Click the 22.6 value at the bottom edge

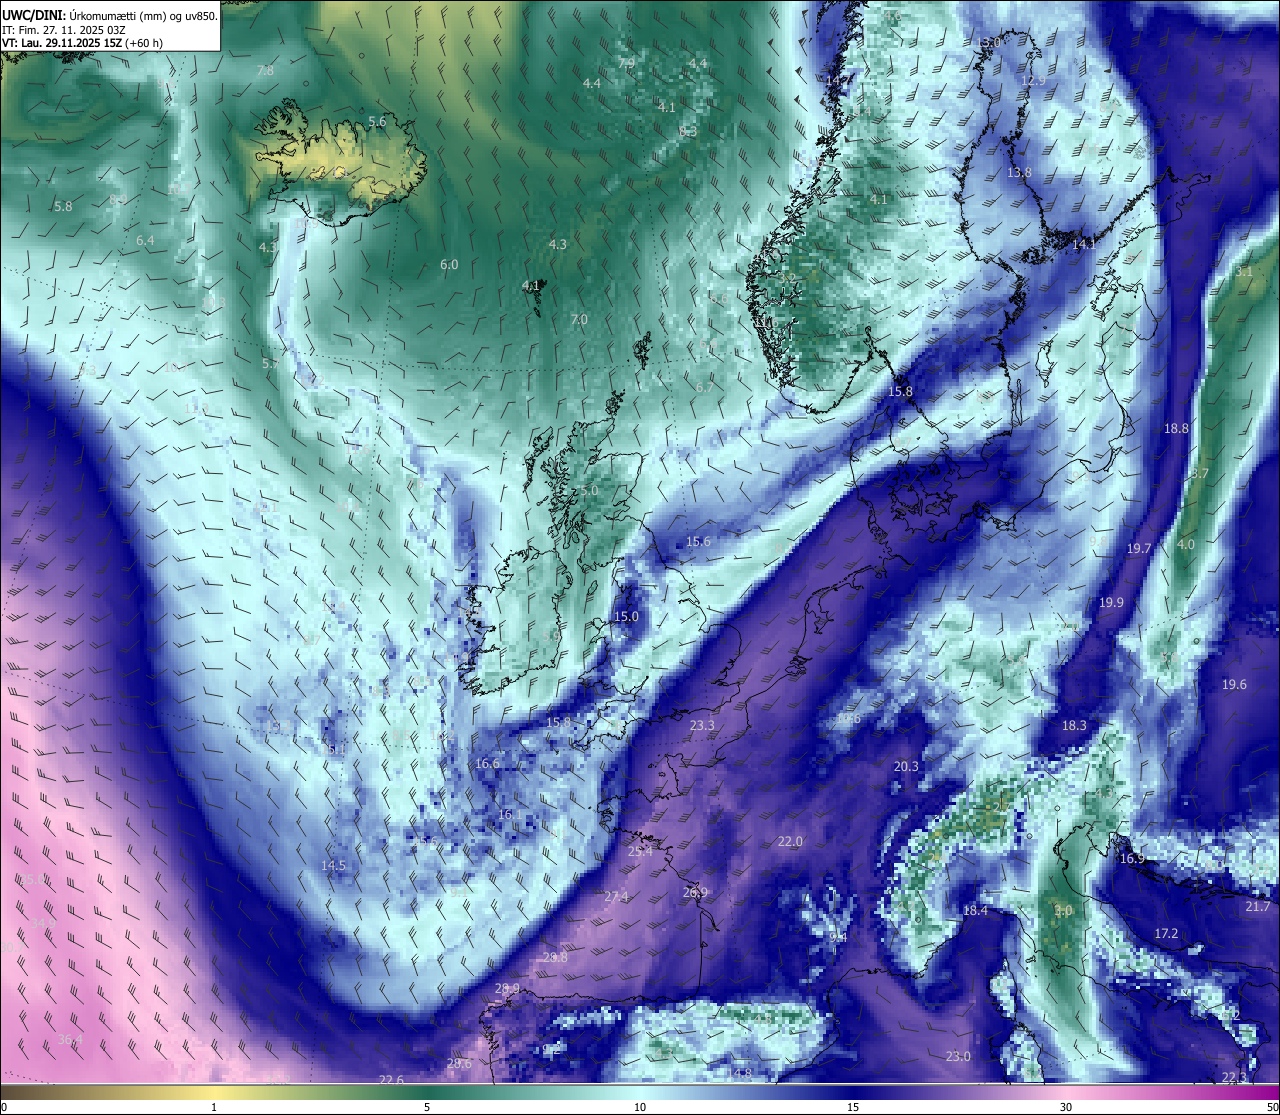(x=391, y=1080)
